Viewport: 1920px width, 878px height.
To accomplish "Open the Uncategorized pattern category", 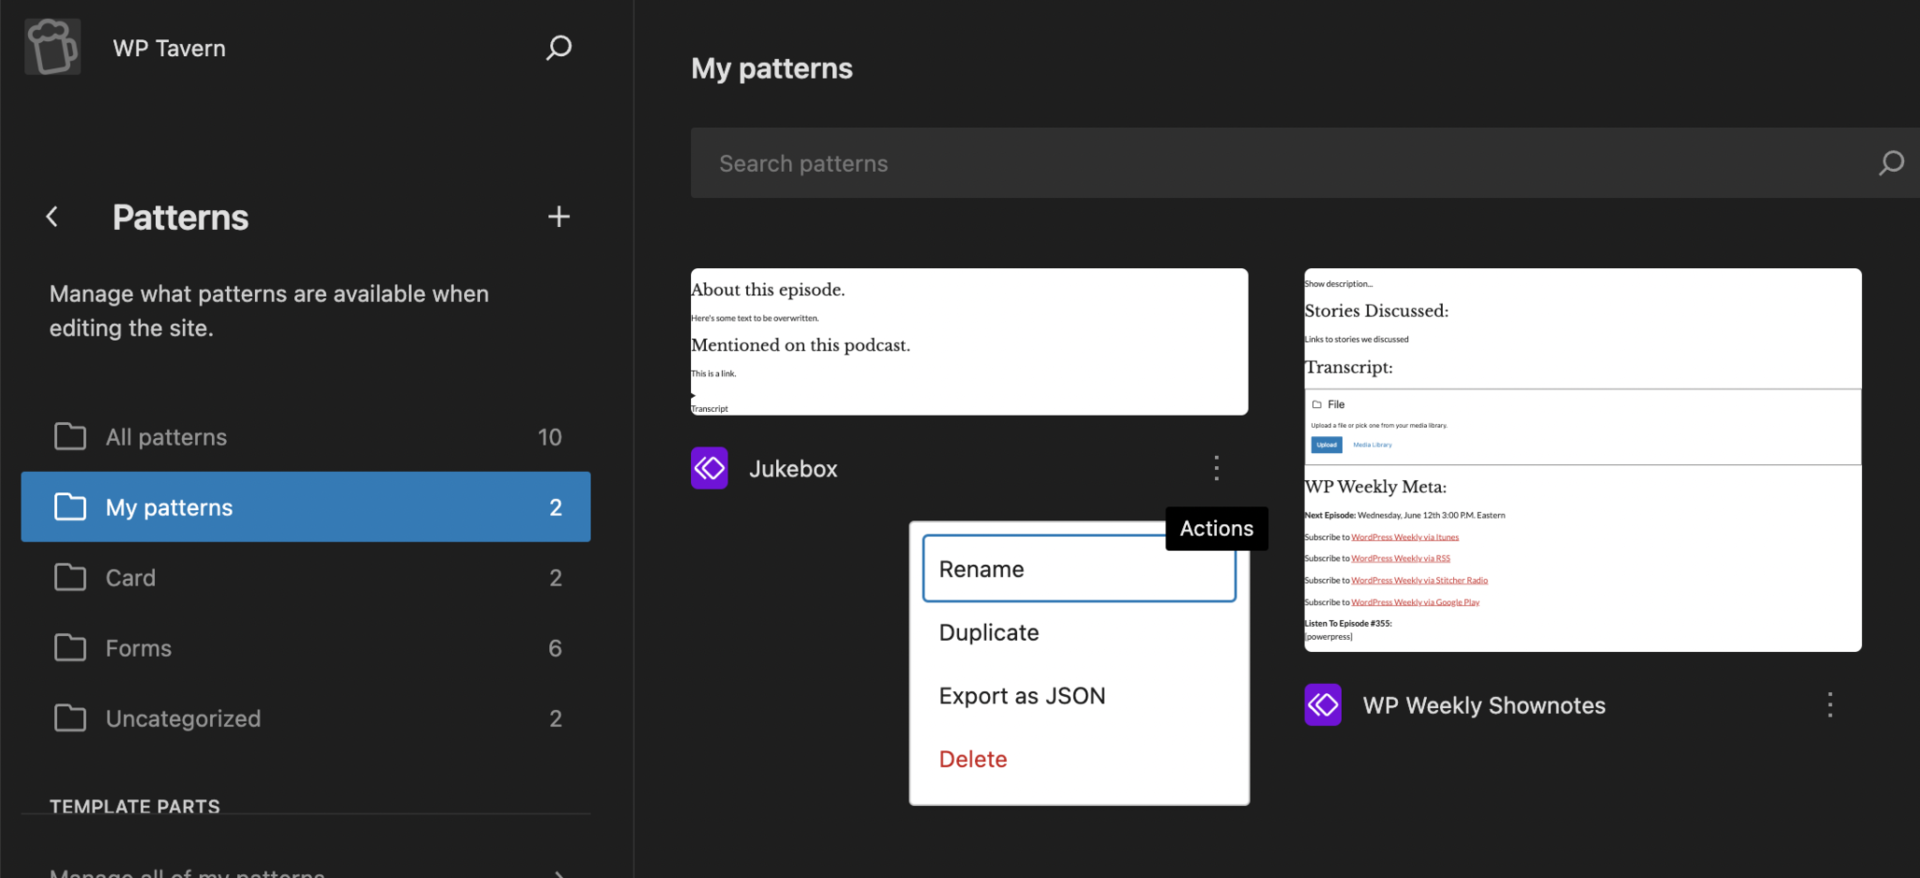I will [305, 718].
